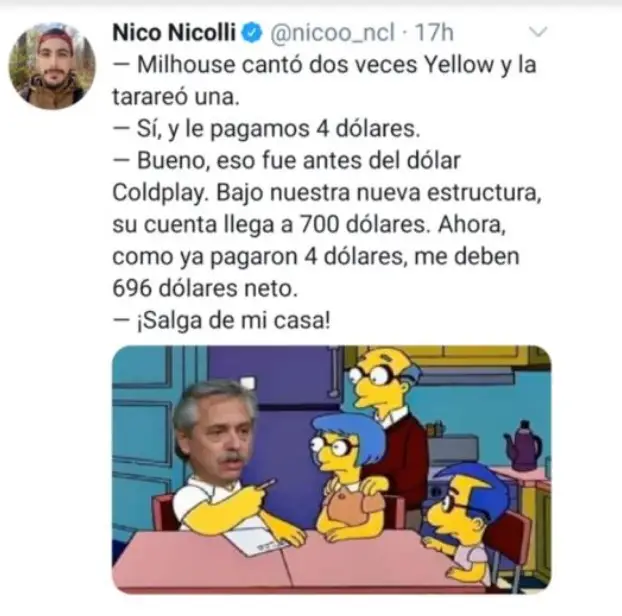Click the @nicoo_ncl handle
Viewport: 622px width, 616px height.
coord(332,33)
